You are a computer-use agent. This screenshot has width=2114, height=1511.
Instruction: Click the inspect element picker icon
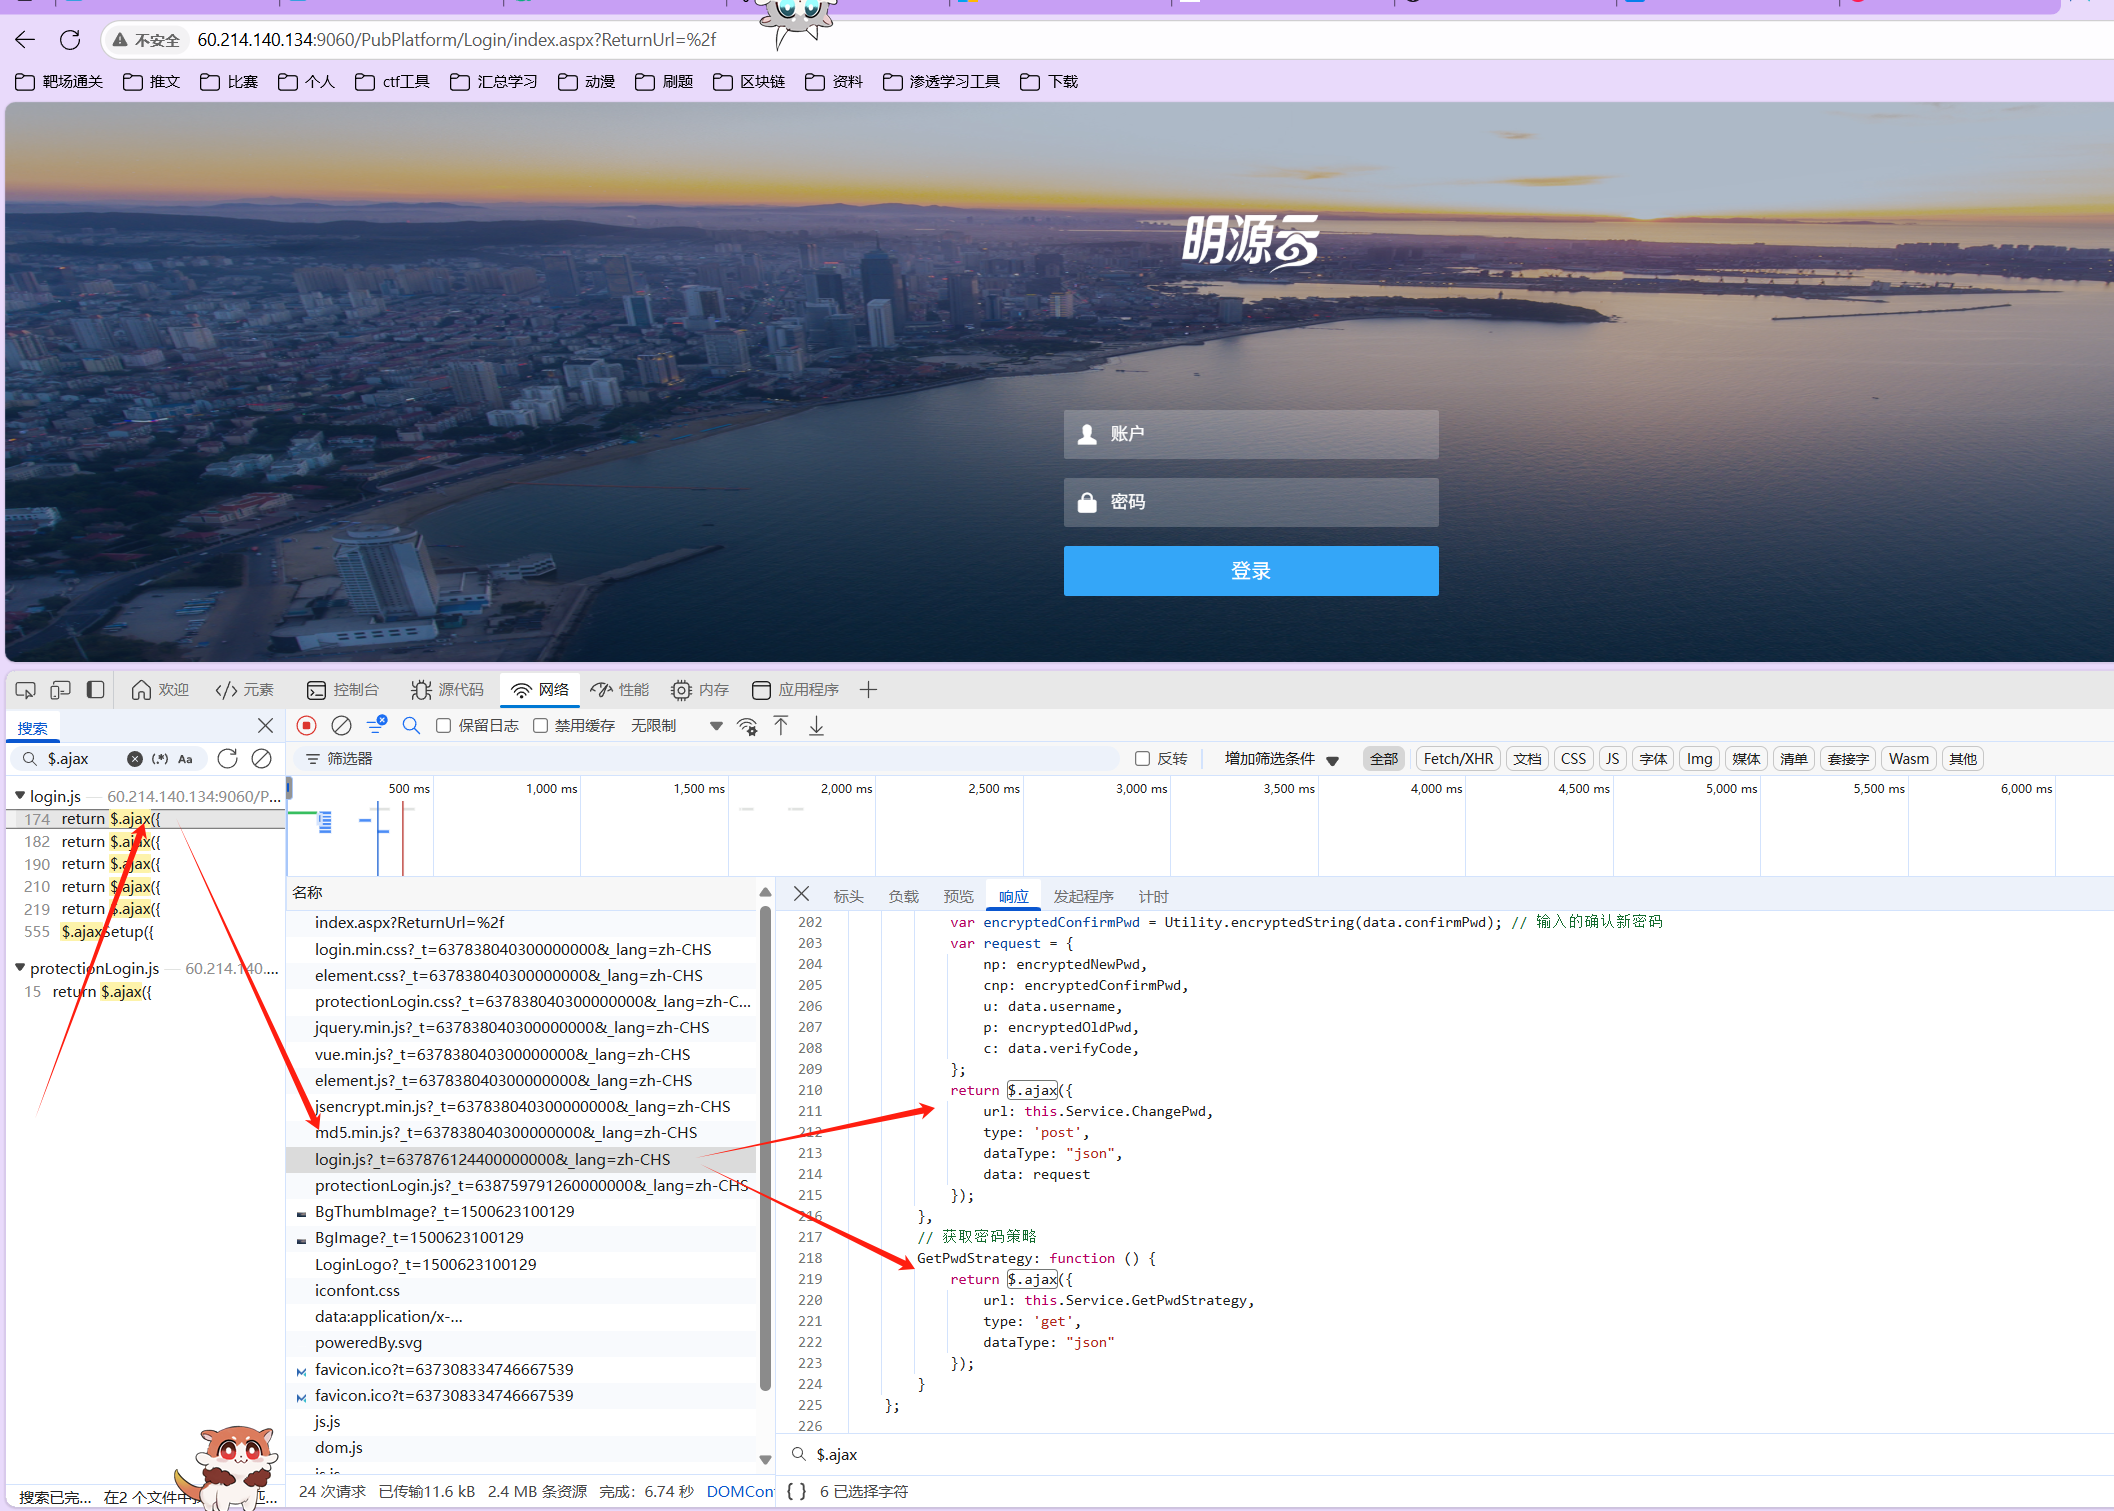pyautogui.click(x=26, y=690)
